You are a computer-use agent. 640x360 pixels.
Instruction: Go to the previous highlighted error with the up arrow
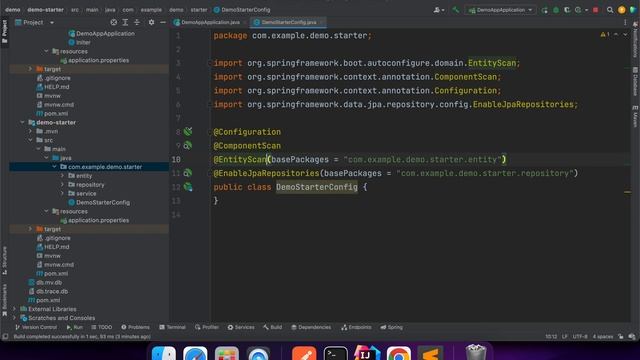pyautogui.click(x=616, y=35)
